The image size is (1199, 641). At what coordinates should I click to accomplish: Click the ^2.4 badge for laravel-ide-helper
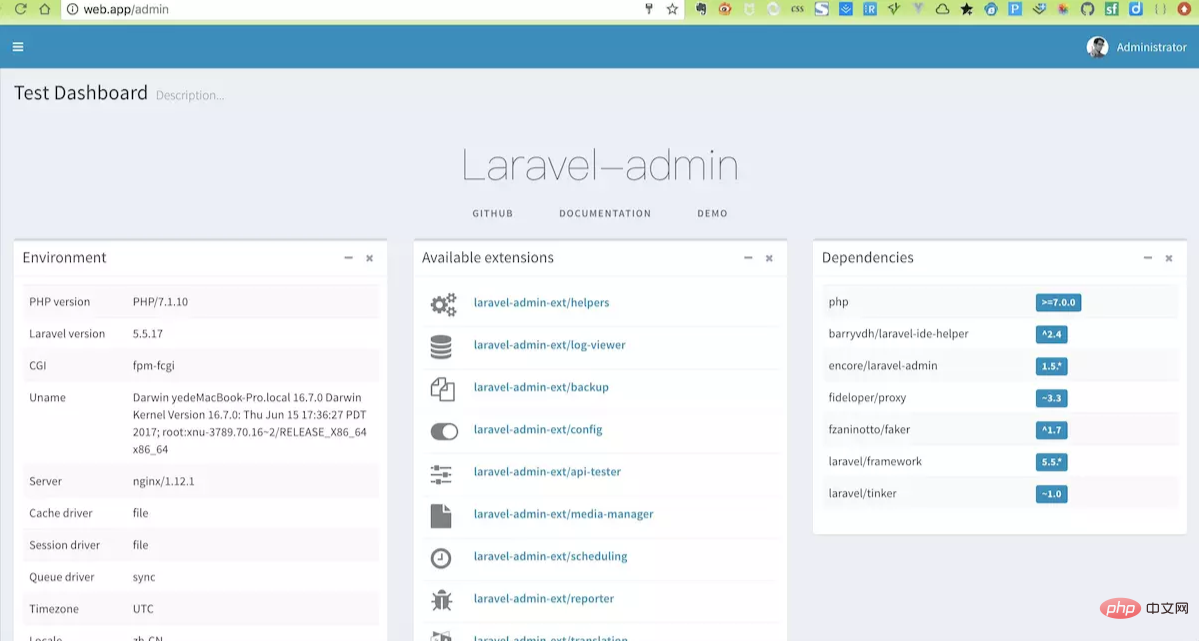pyautogui.click(x=1051, y=334)
